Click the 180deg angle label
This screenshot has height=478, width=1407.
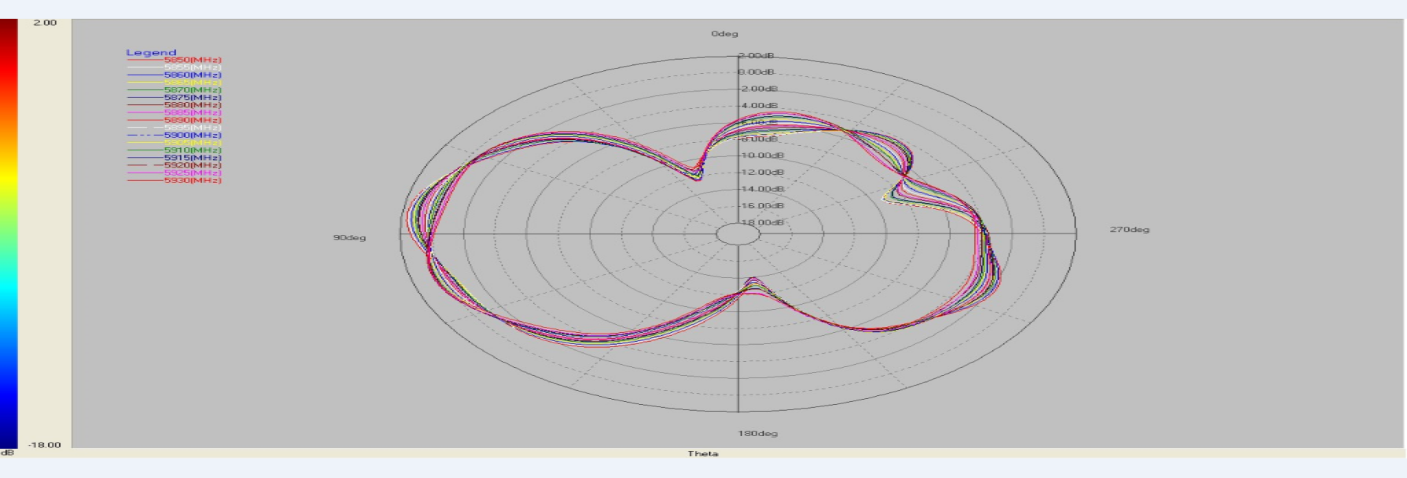(x=757, y=433)
